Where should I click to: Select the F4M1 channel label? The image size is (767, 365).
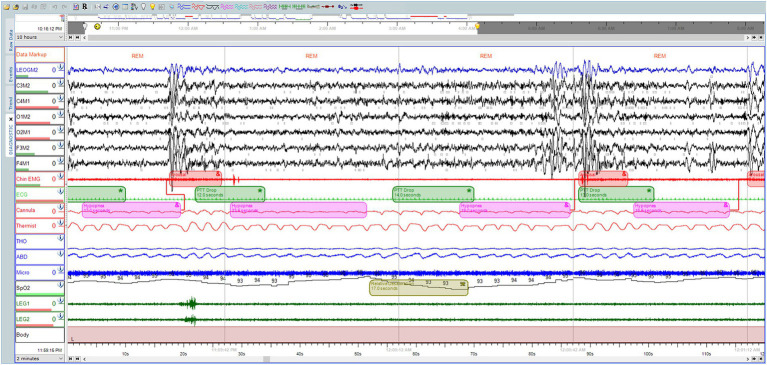click(x=23, y=163)
